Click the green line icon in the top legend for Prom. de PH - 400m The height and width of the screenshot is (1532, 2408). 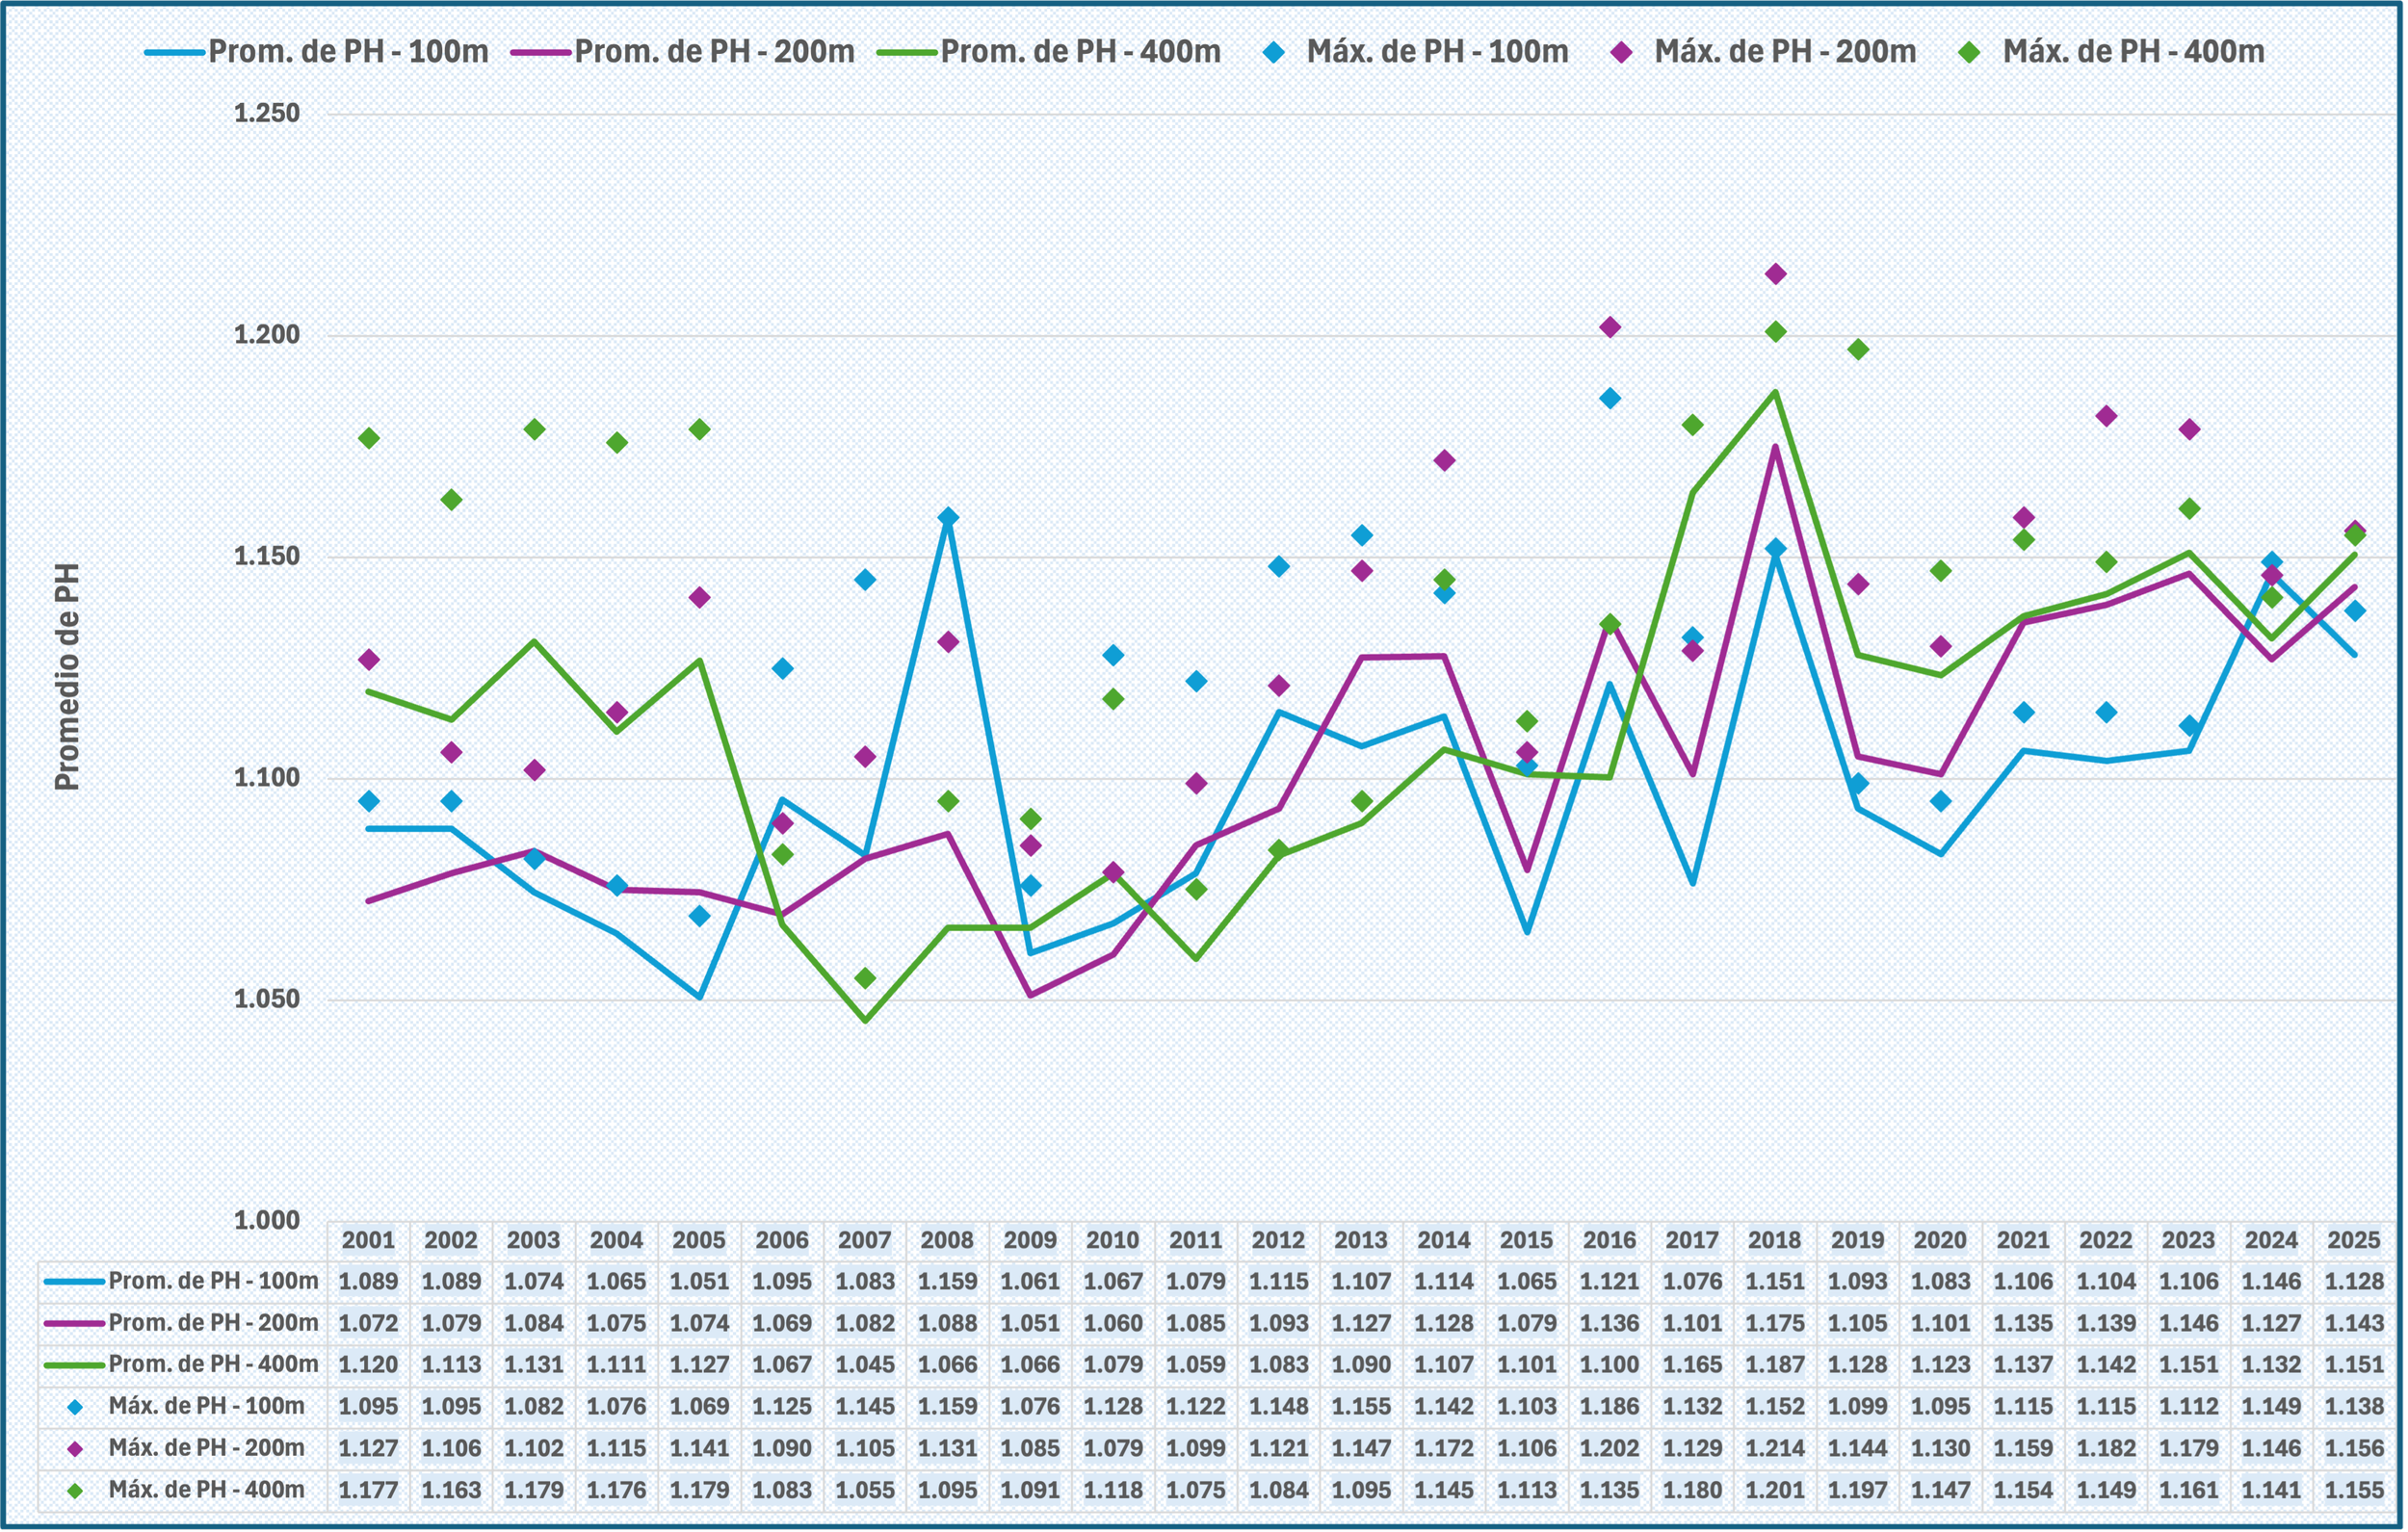point(907,52)
